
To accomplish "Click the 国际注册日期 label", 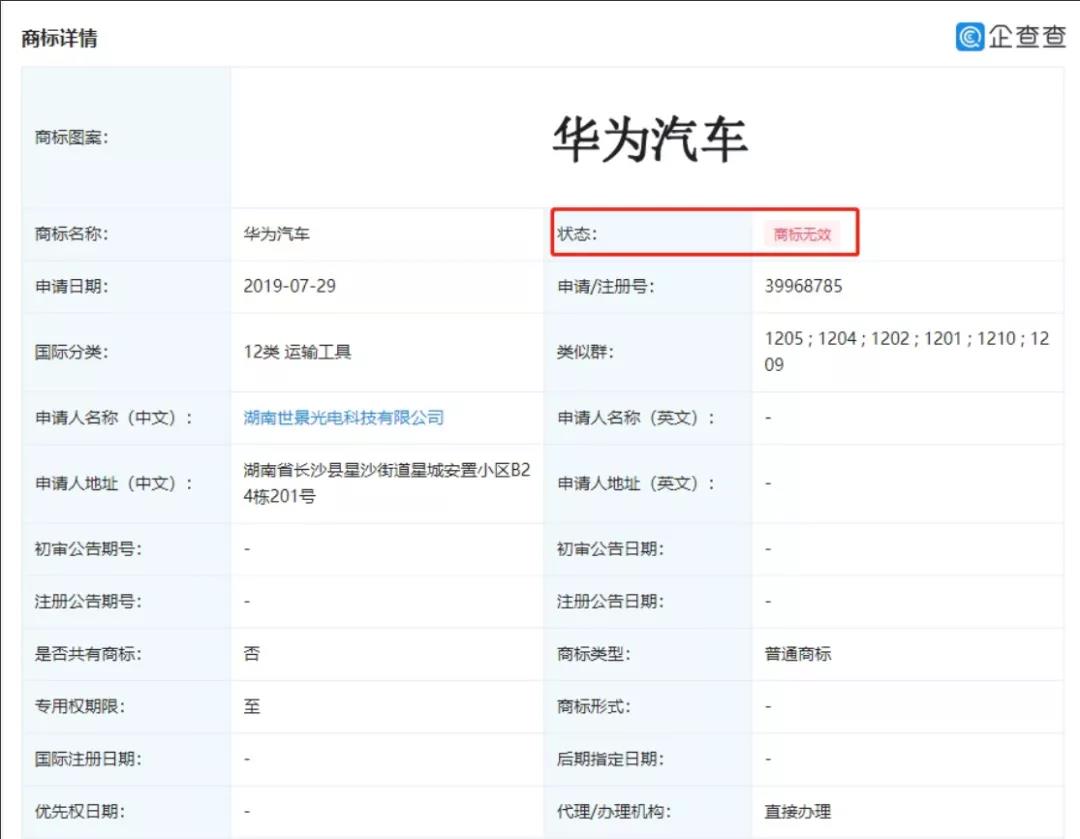I will pyautogui.click(x=88, y=759).
